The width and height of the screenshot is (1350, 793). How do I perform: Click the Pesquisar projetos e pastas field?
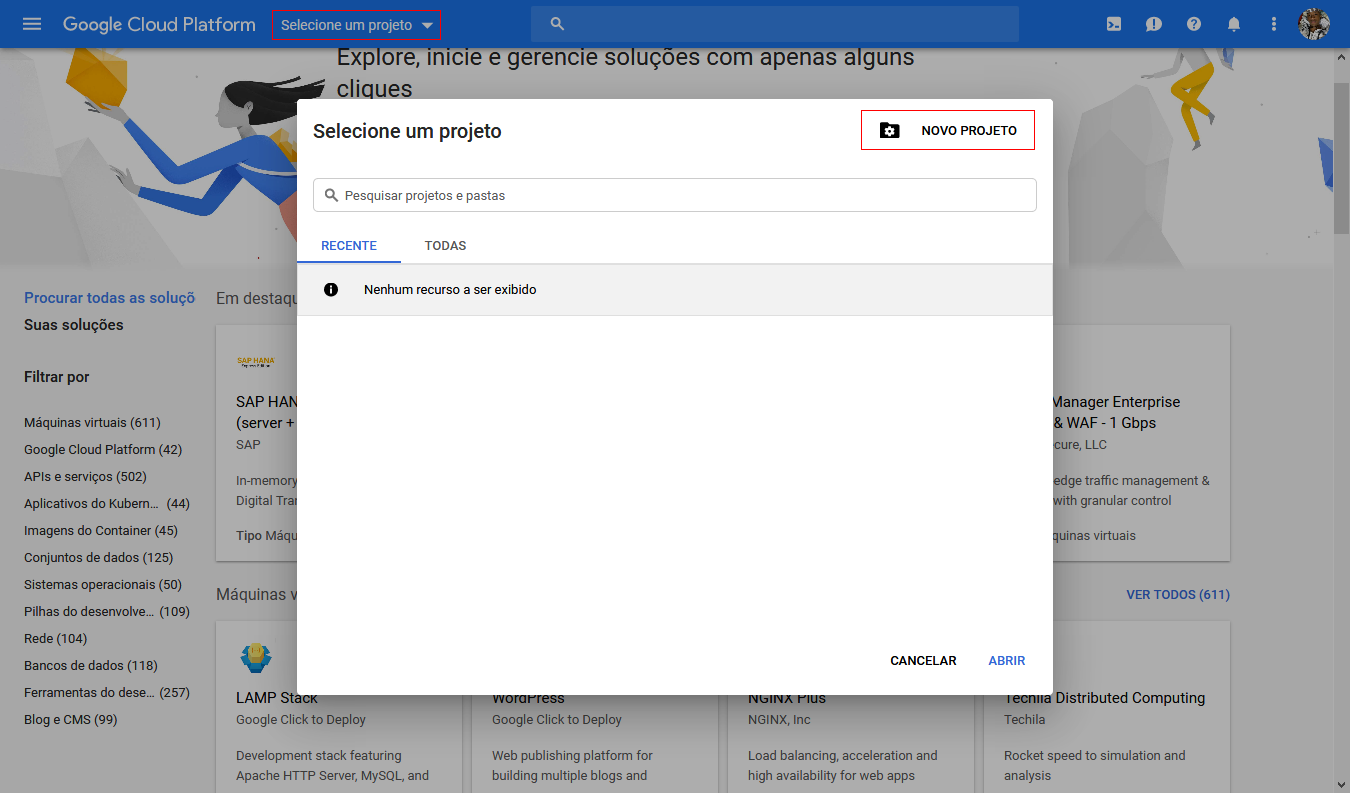click(x=675, y=195)
